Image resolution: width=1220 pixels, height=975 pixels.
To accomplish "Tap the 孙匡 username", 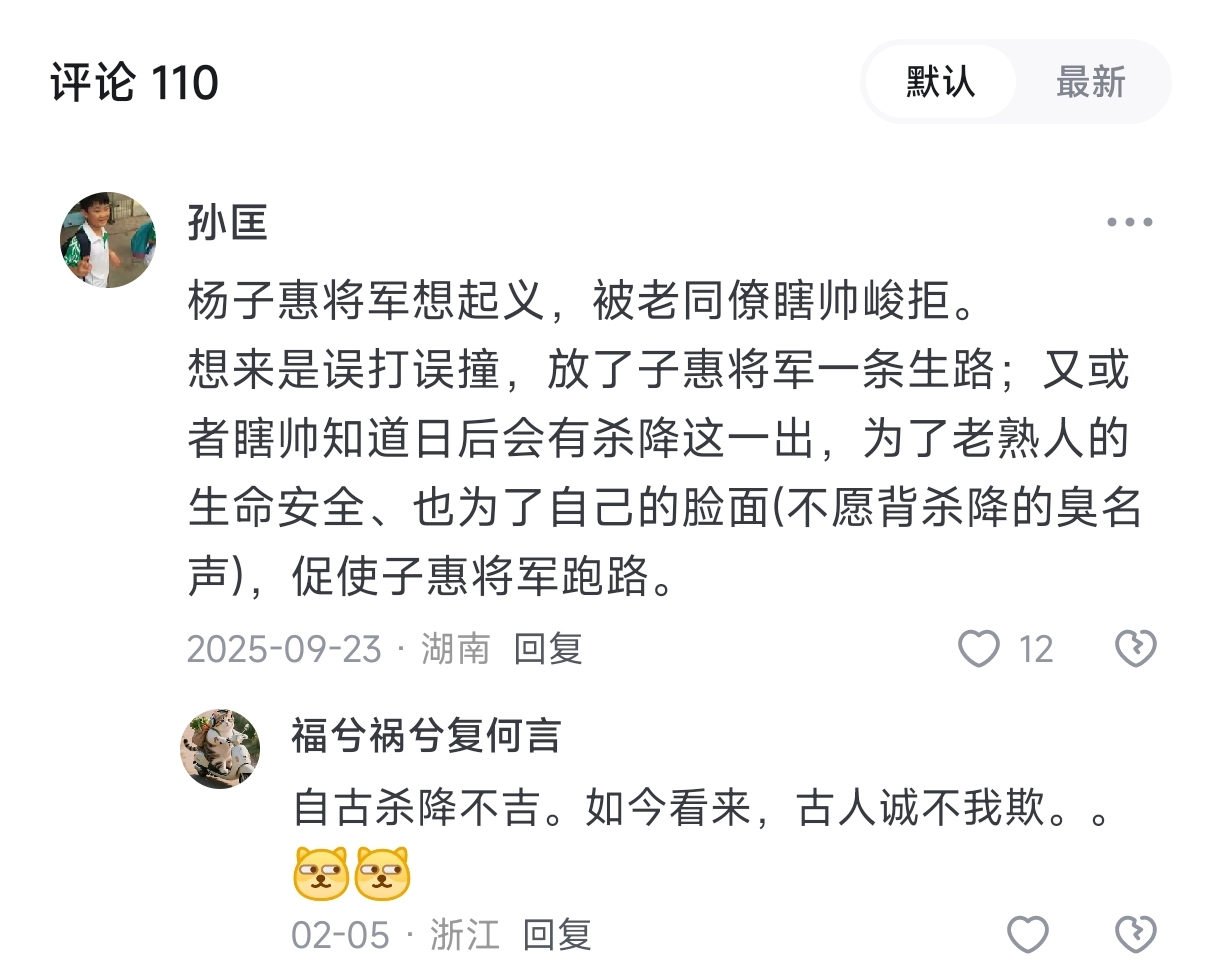I will point(228,223).
